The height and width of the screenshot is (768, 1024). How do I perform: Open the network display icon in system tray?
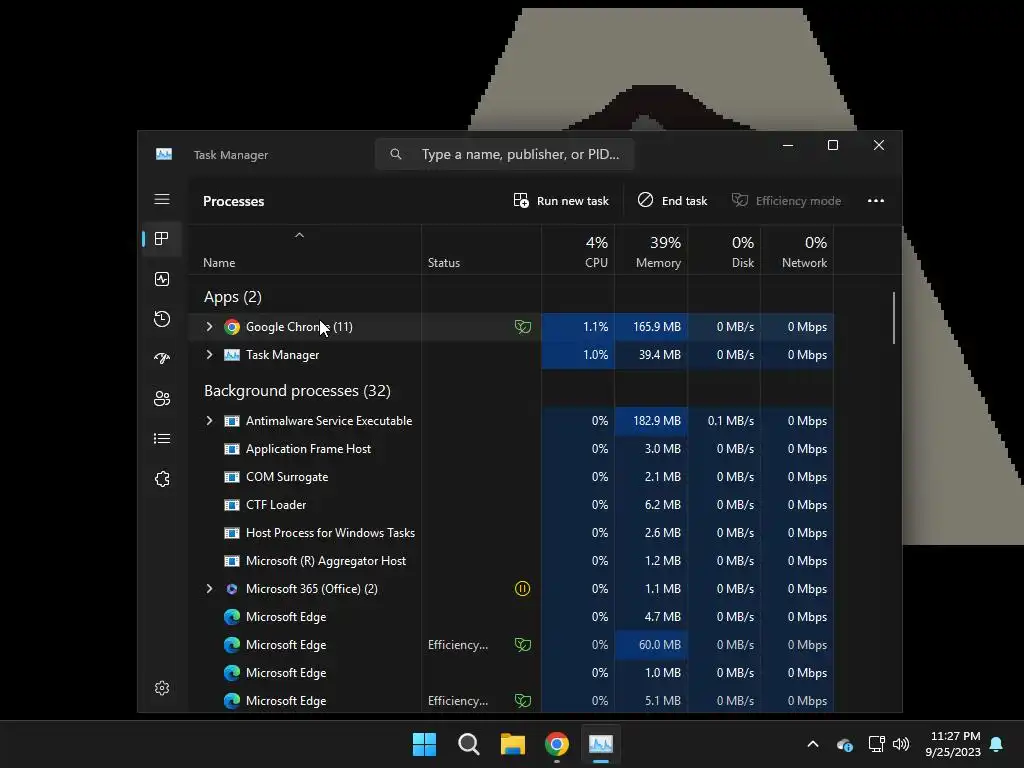point(876,744)
